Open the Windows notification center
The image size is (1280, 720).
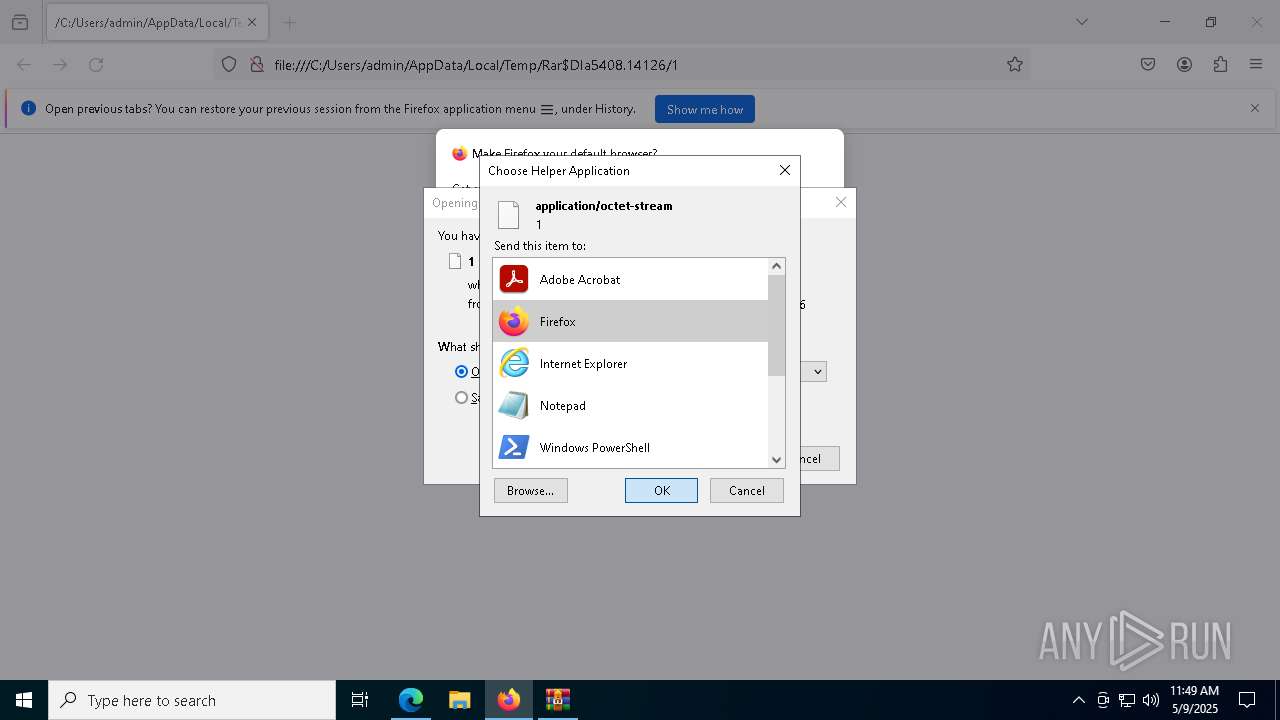tap(1247, 700)
